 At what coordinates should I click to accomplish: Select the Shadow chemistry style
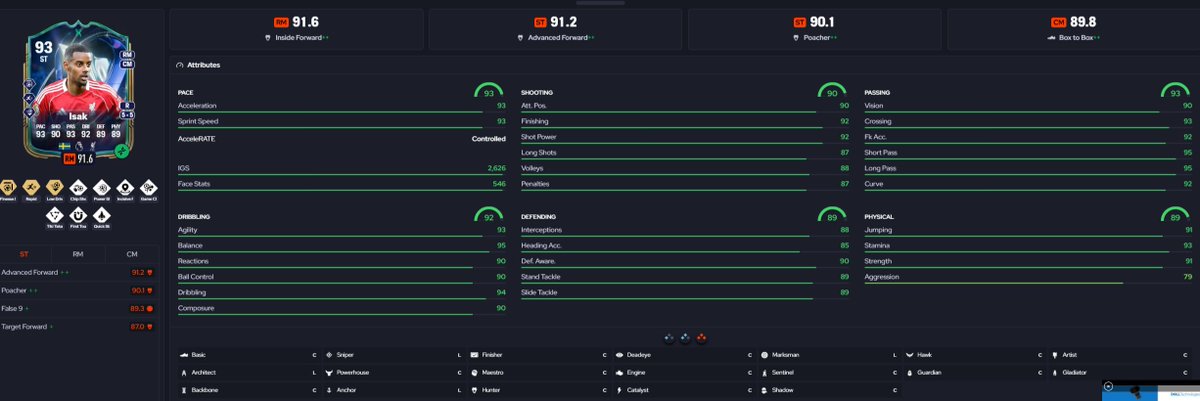pos(829,389)
